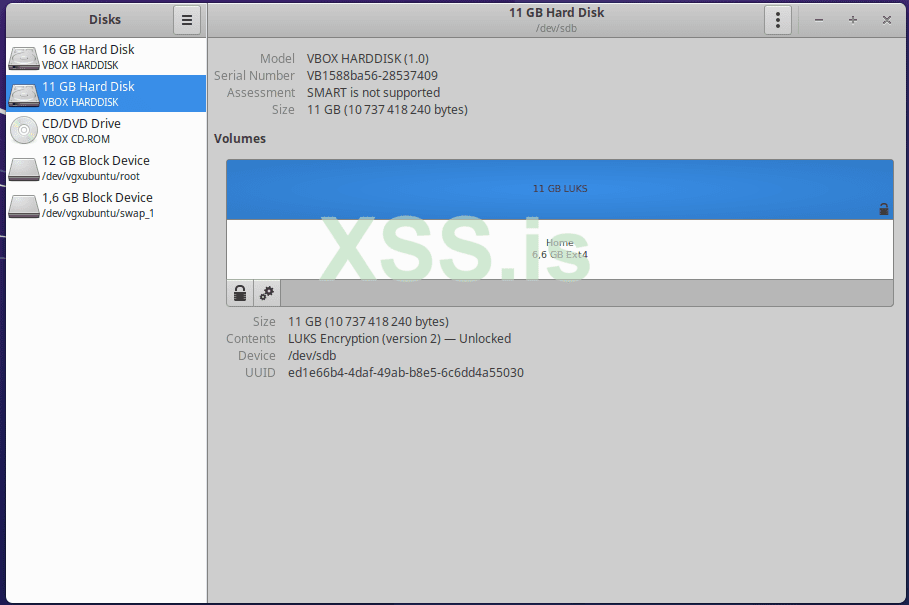Select /dev/vgxubuntu/root block device entry
Viewport: 909px width, 605px height.
pos(106,167)
